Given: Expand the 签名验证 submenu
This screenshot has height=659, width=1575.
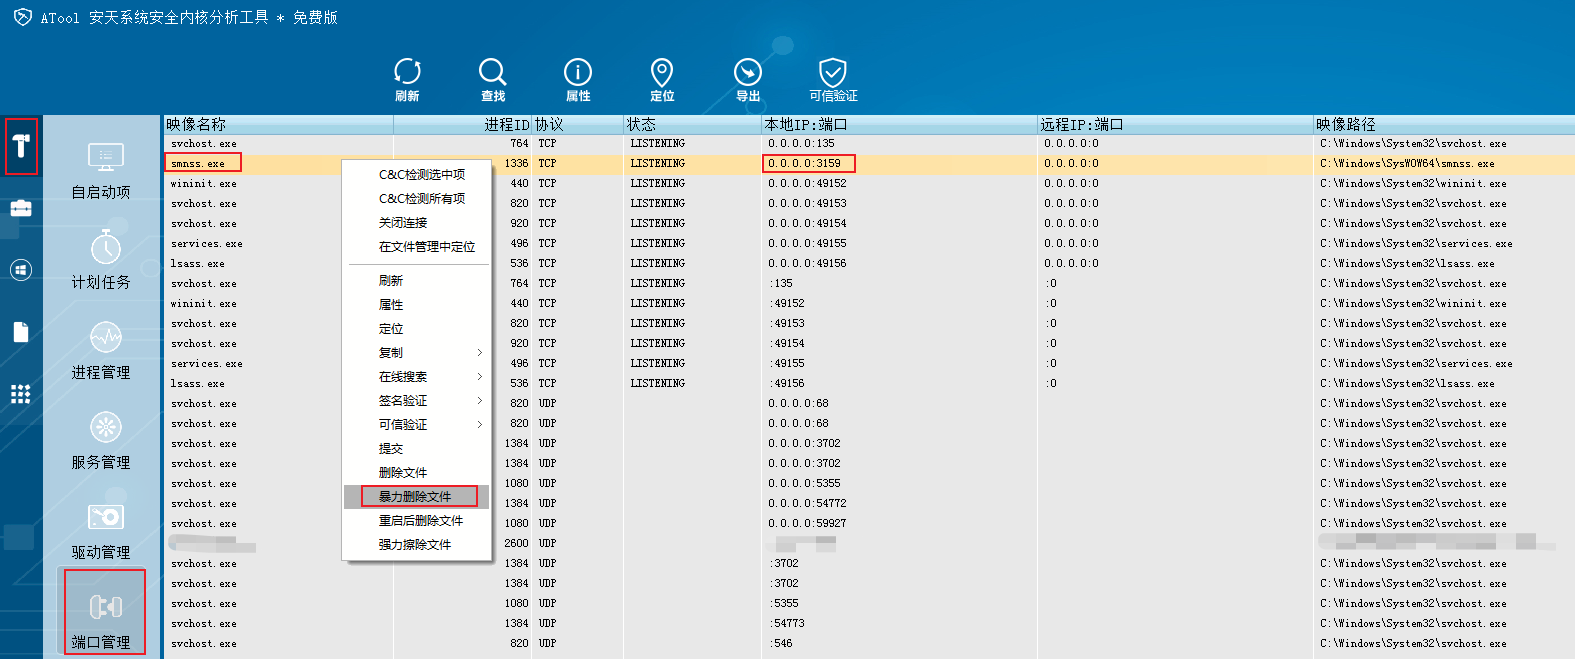Looking at the screenshot, I should [417, 401].
